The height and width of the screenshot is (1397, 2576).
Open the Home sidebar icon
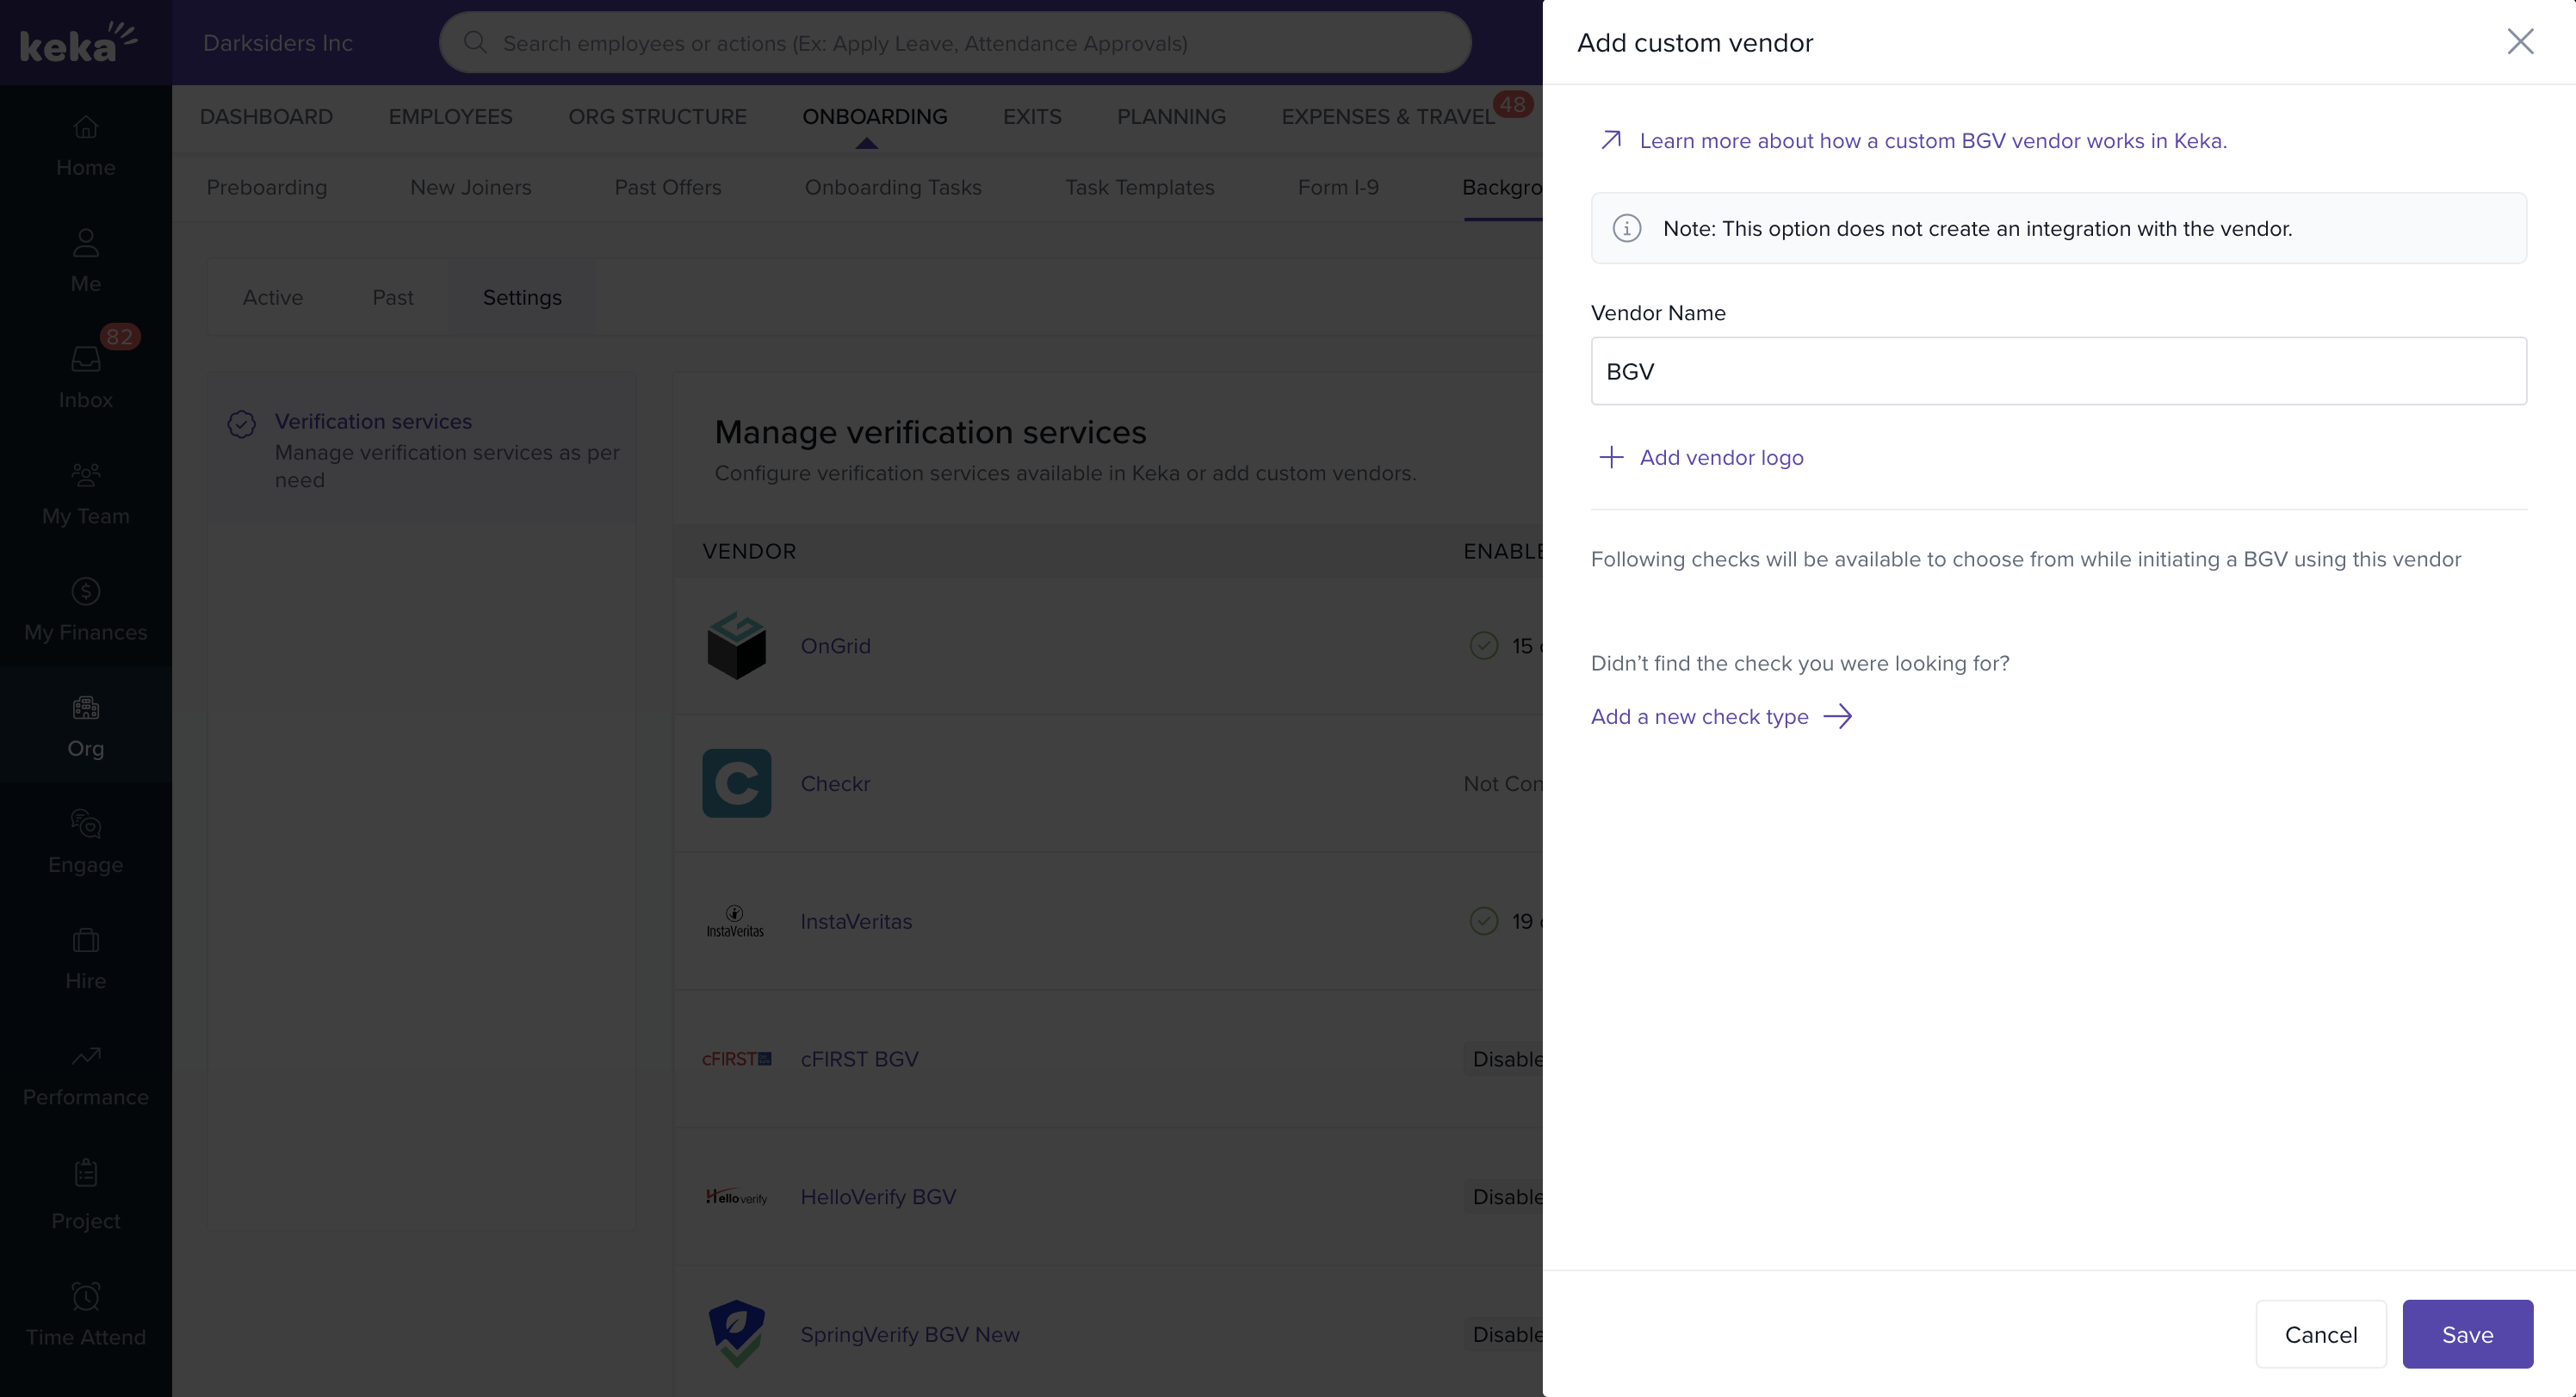point(86,128)
